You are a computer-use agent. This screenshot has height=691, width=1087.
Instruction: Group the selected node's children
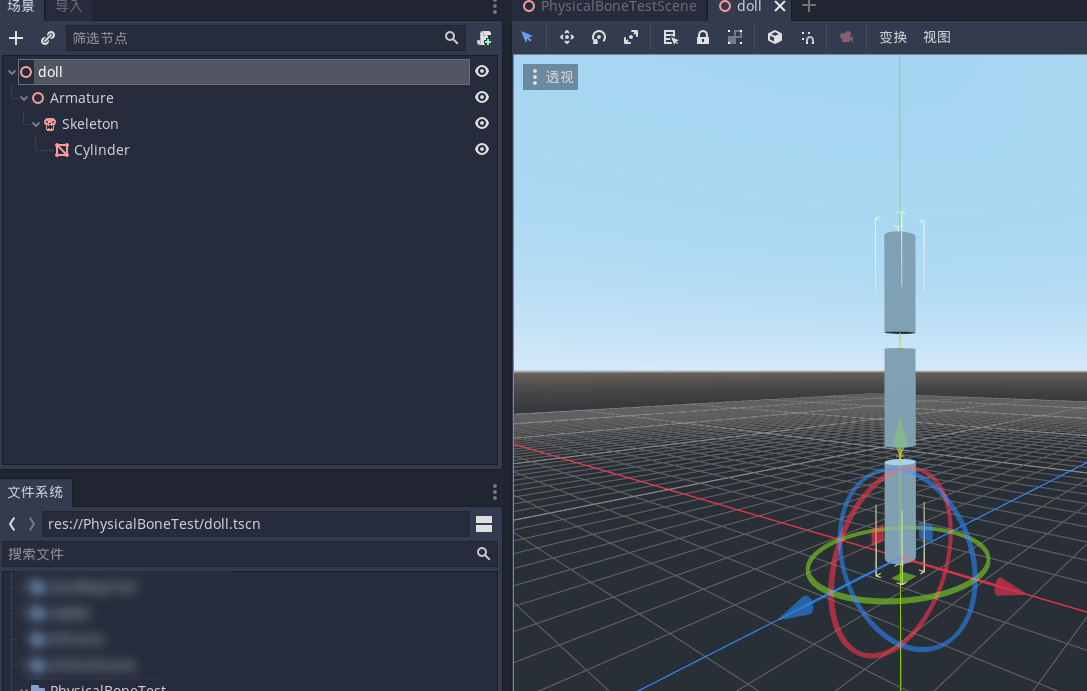pos(735,37)
